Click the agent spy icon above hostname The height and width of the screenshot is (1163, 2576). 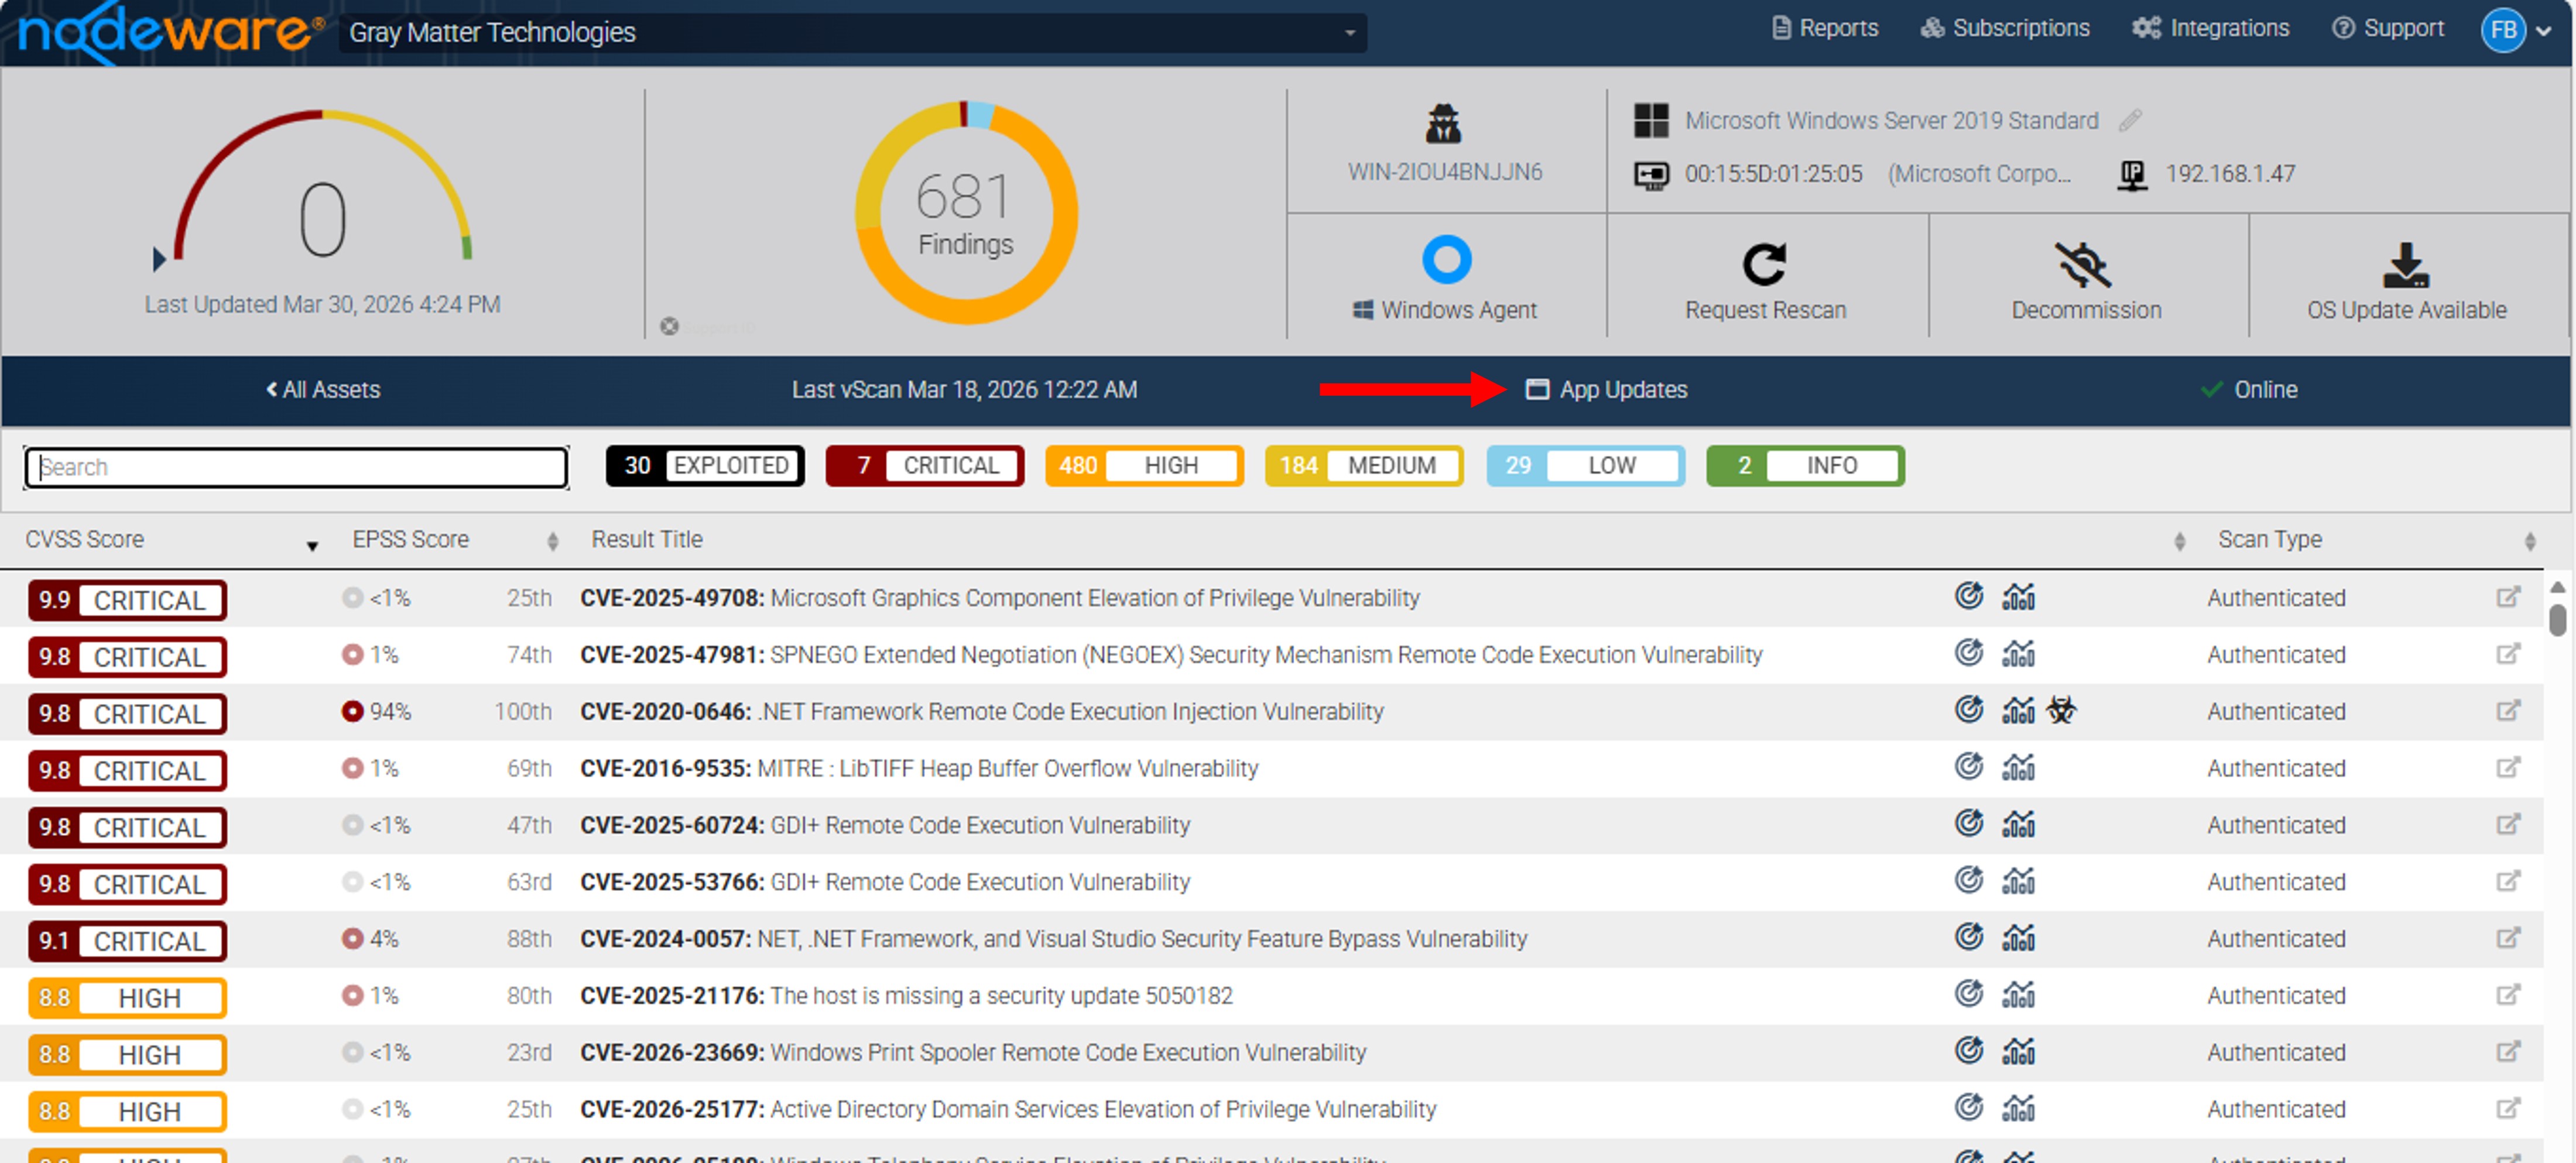click(1443, 124)
